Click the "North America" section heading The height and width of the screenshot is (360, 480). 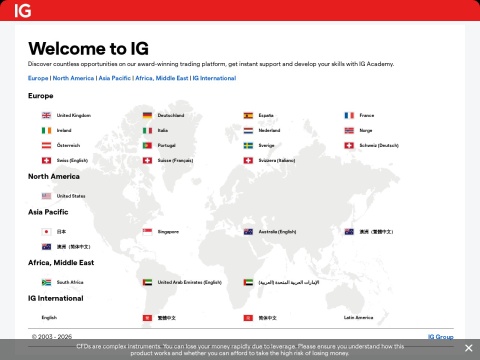point(54,176)
